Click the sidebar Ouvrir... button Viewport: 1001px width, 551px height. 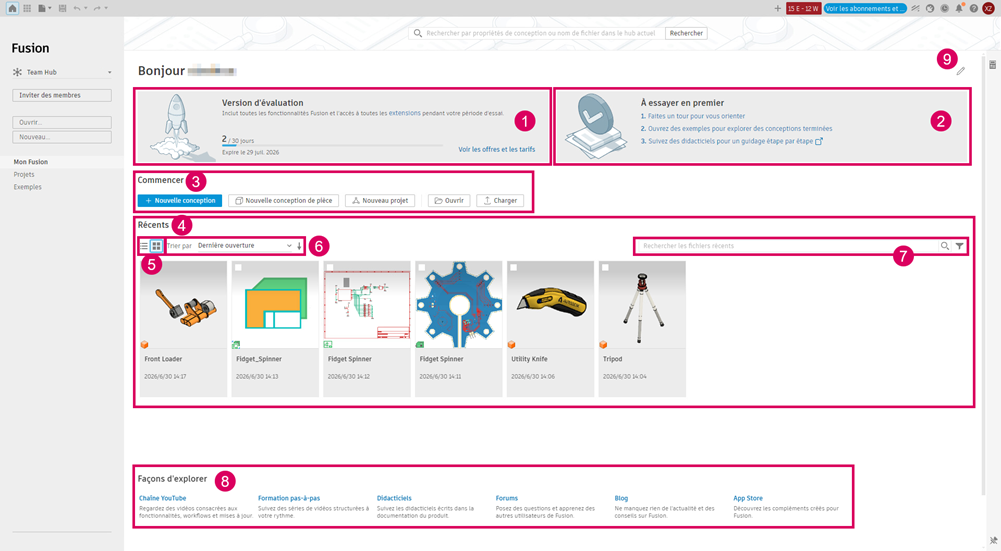pyautogui.click(x=62, y=122)
